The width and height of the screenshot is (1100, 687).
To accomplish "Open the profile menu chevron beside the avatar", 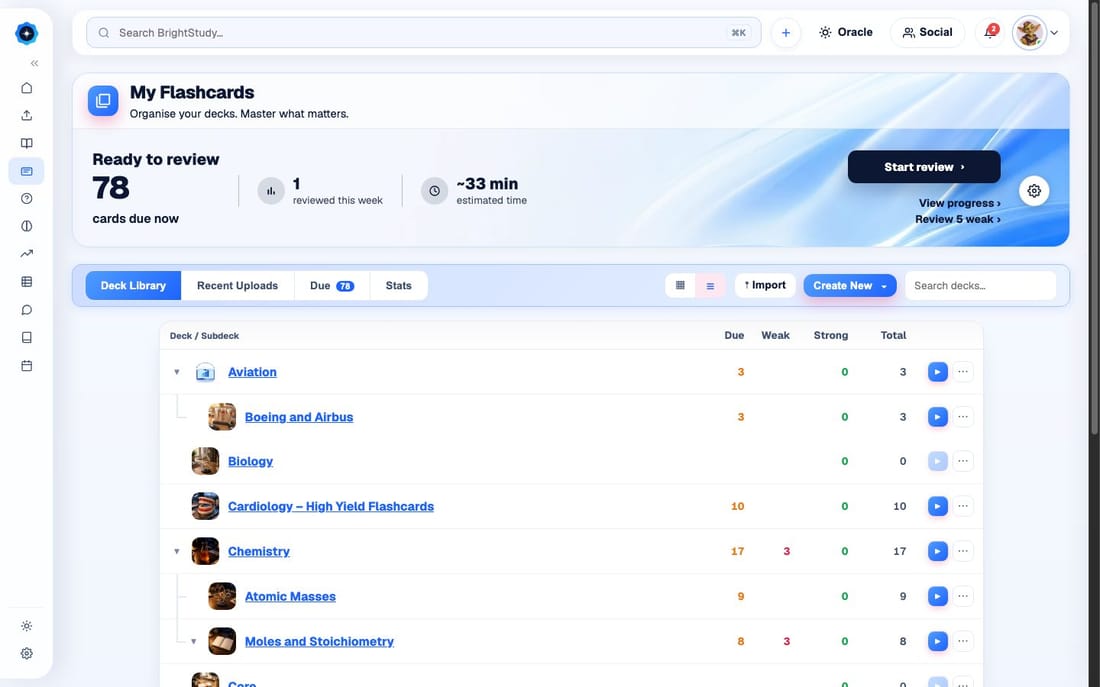I will pyautogui.click(x=1054, y=33).
